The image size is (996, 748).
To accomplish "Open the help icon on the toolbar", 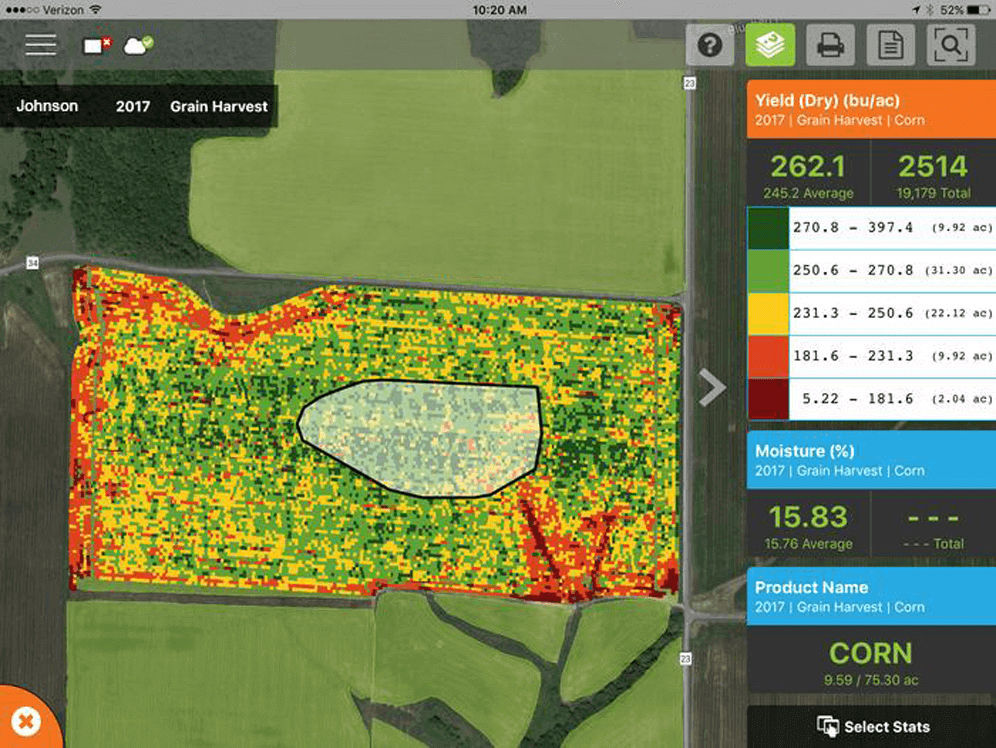I will [710, 45].
